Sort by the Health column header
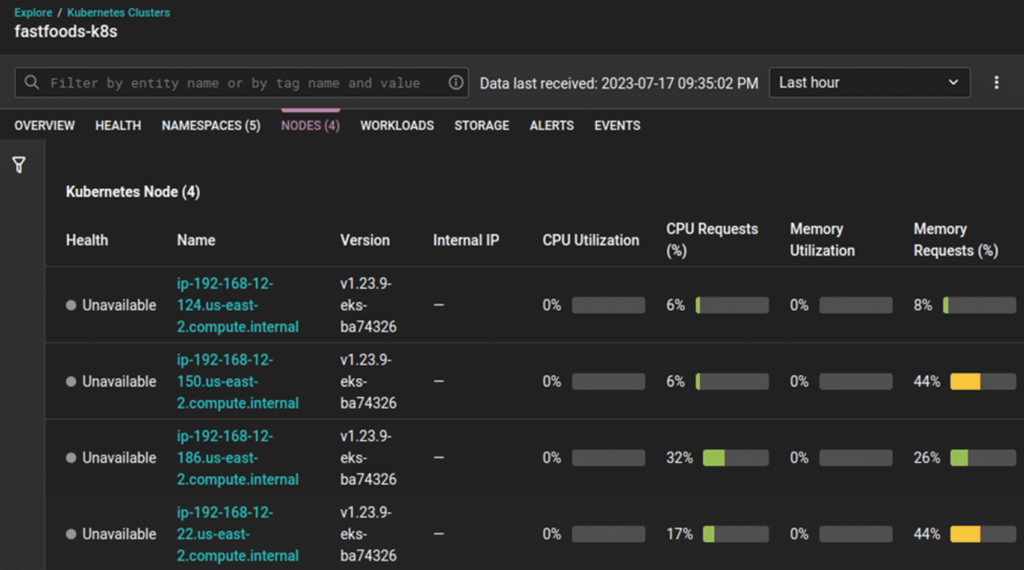 (87, 240)
